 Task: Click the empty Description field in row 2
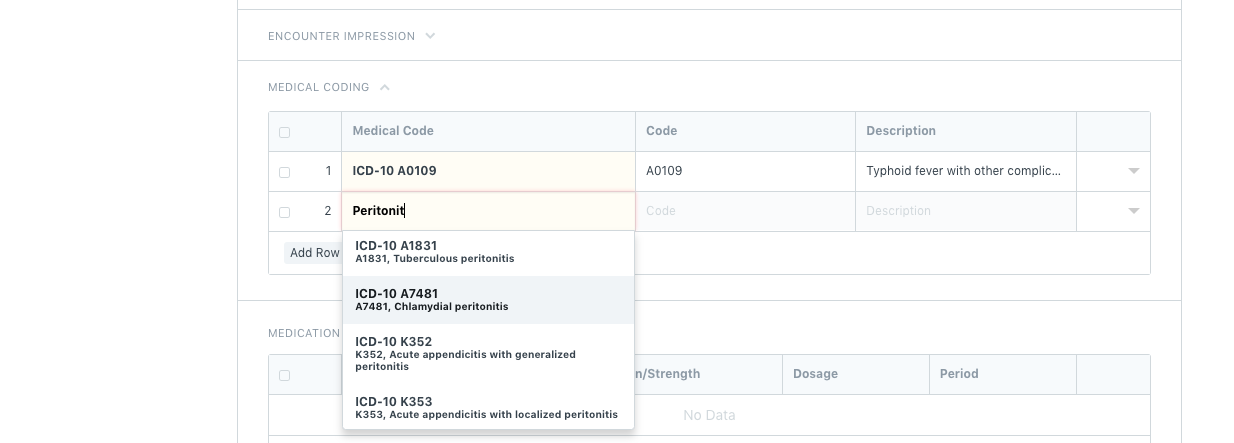[x=965, y=211]
